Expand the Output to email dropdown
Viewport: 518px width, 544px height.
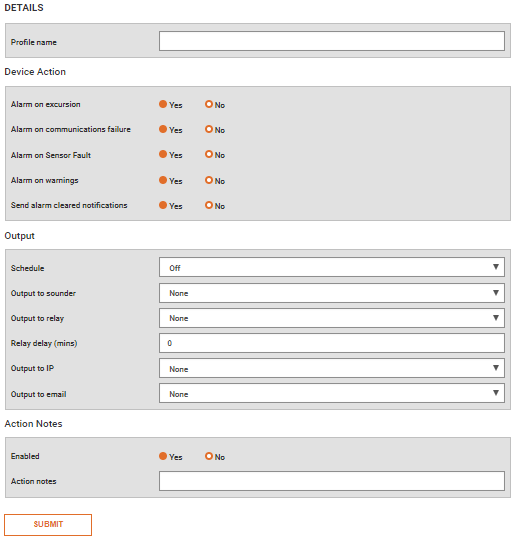(332, 393)
